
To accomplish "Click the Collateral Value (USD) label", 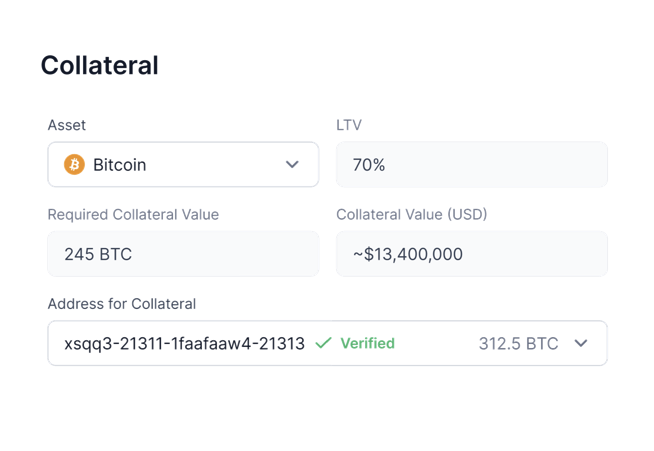I will 412,214.
